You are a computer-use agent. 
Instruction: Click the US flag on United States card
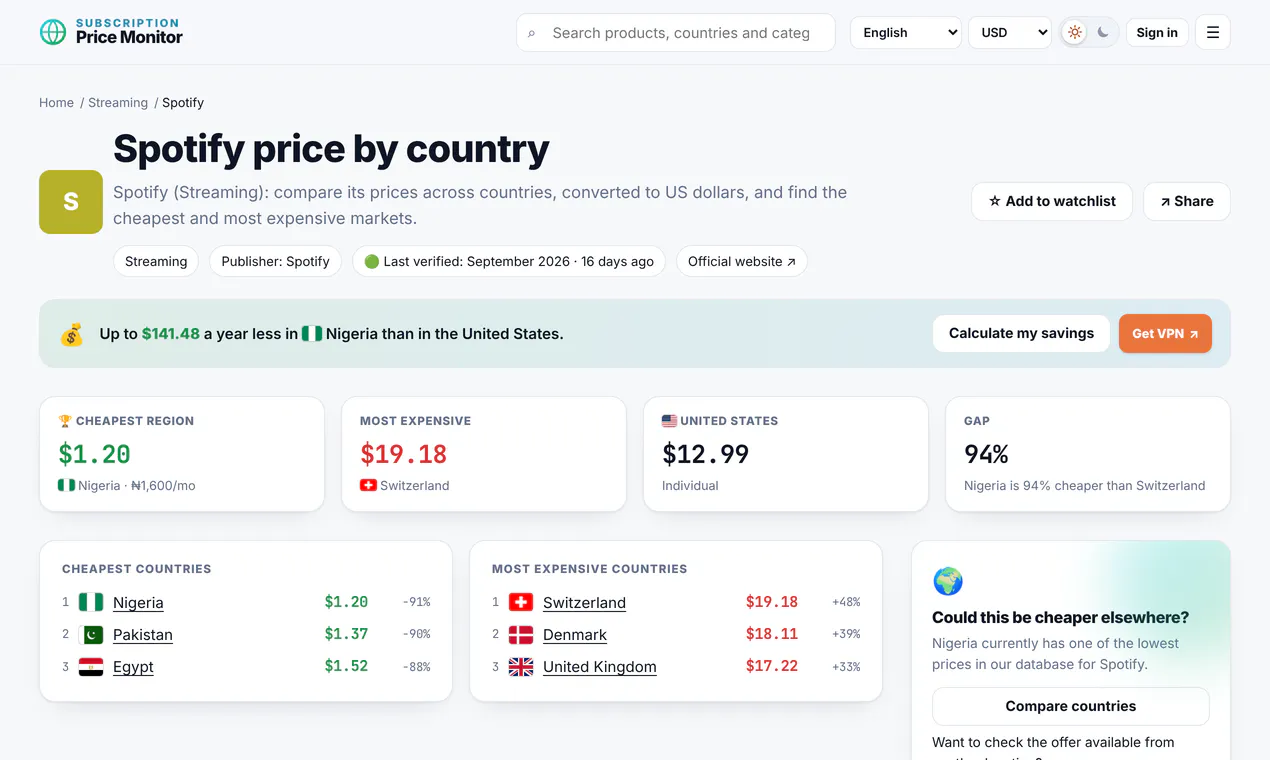(669, 421)
